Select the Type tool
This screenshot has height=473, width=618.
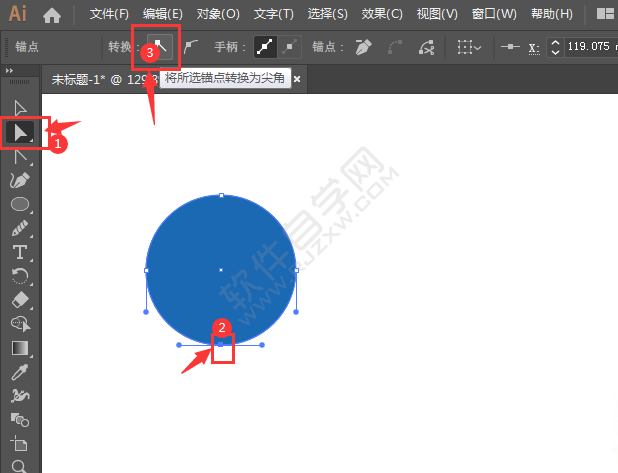[19, 252]
